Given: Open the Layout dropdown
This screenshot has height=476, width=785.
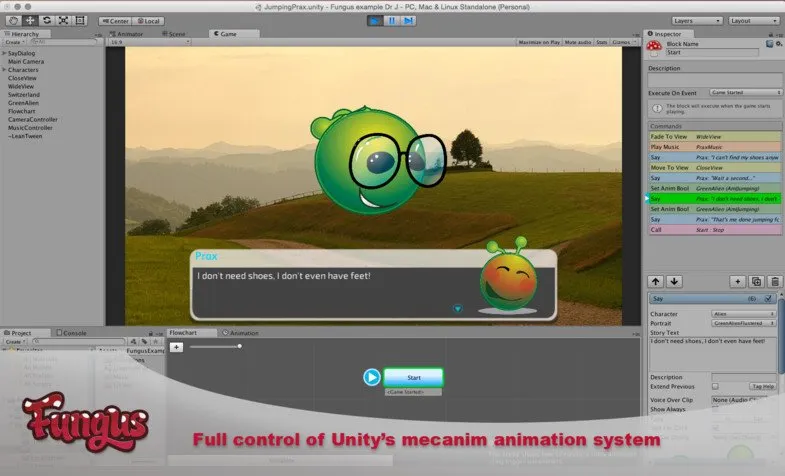Looking at the screenshot, I should 753,21.
